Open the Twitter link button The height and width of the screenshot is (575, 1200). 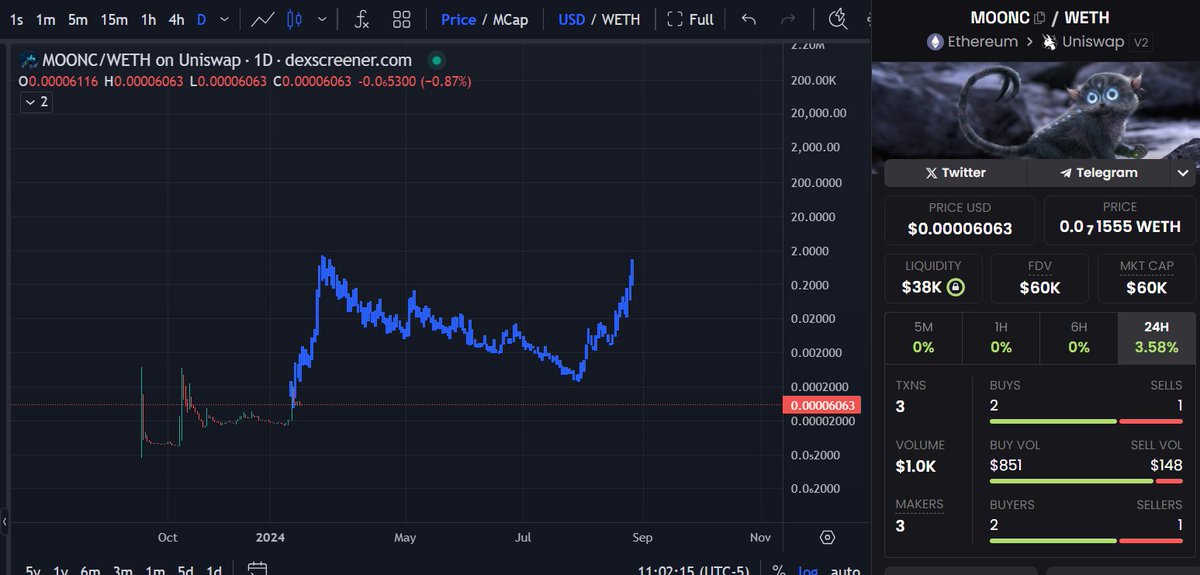coord(956,173)
